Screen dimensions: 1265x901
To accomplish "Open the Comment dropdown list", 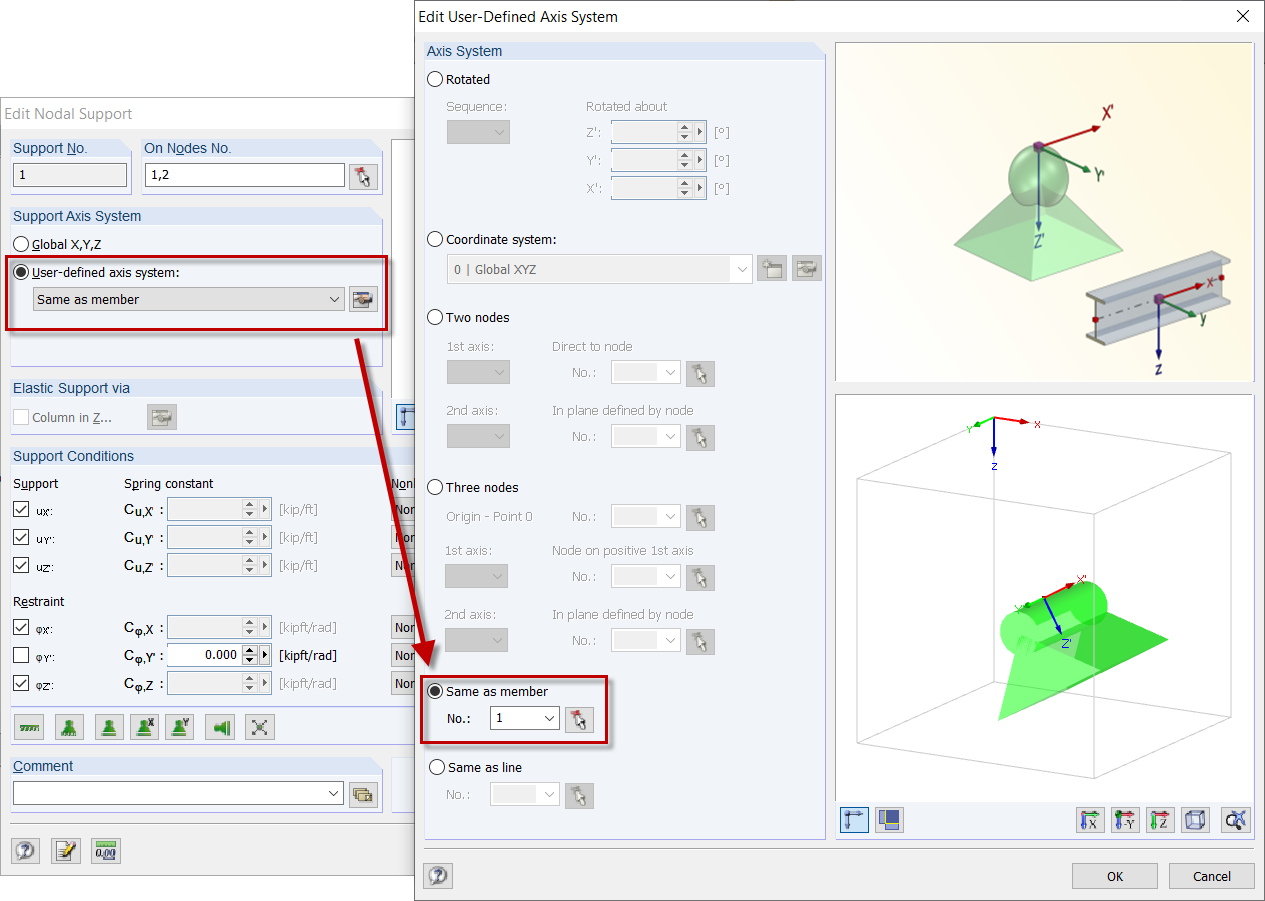I will click(x=333, y=793).
